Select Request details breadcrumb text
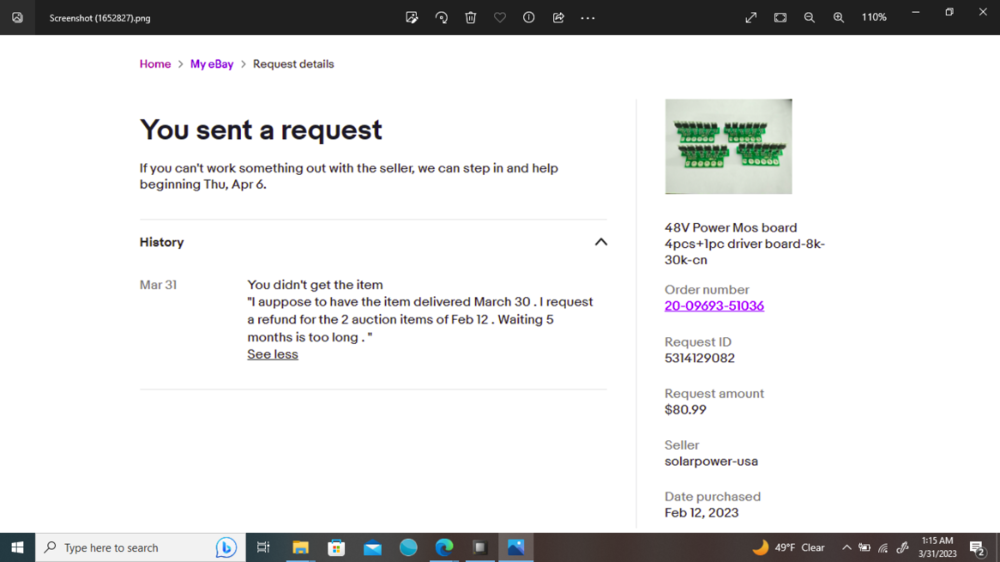This screenshot has height=562, width=1000. coord(293,64)
